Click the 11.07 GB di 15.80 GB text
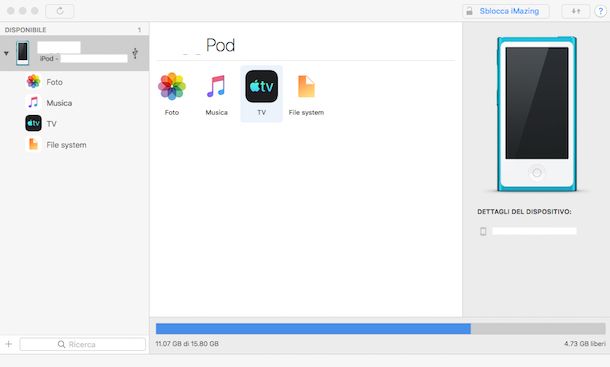 187,344
